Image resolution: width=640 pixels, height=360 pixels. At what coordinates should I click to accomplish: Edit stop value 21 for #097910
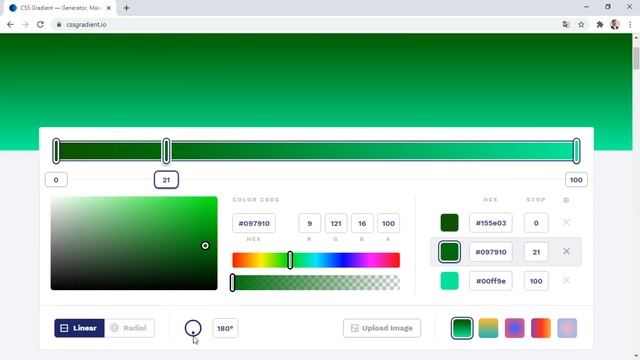tap(536, 252)
